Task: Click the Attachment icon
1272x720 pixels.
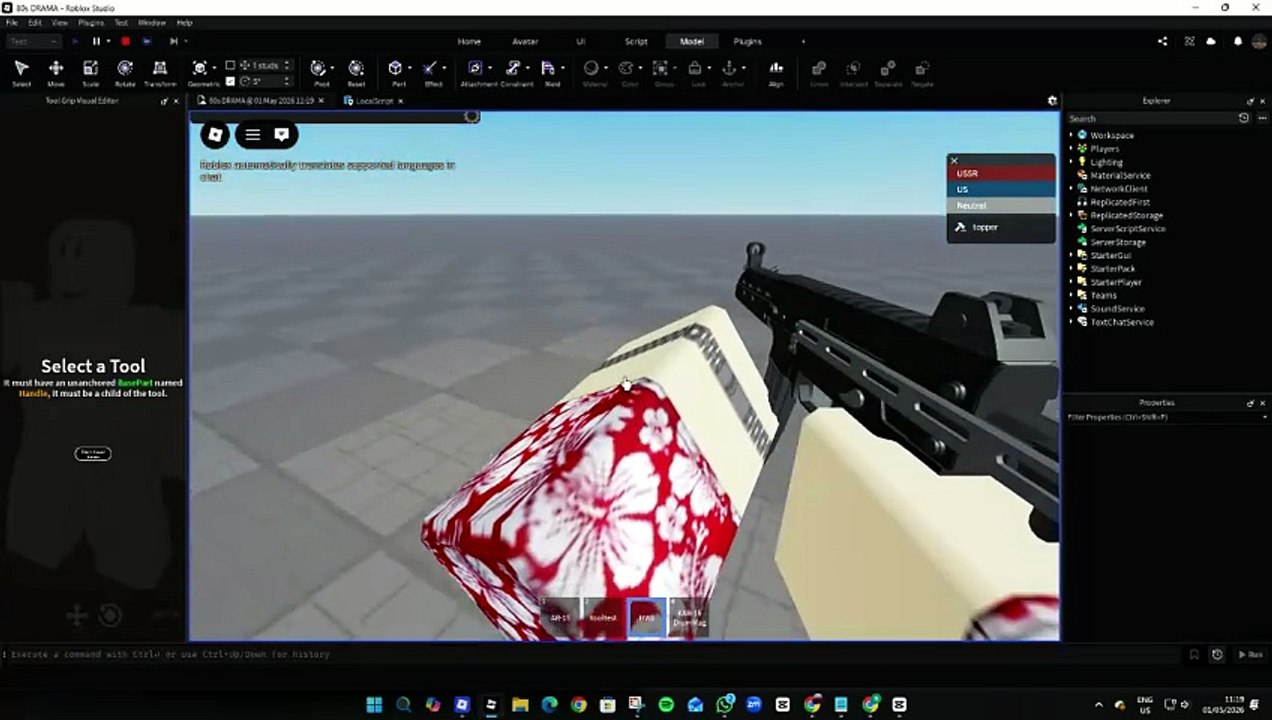Action: tap(475, 69)
